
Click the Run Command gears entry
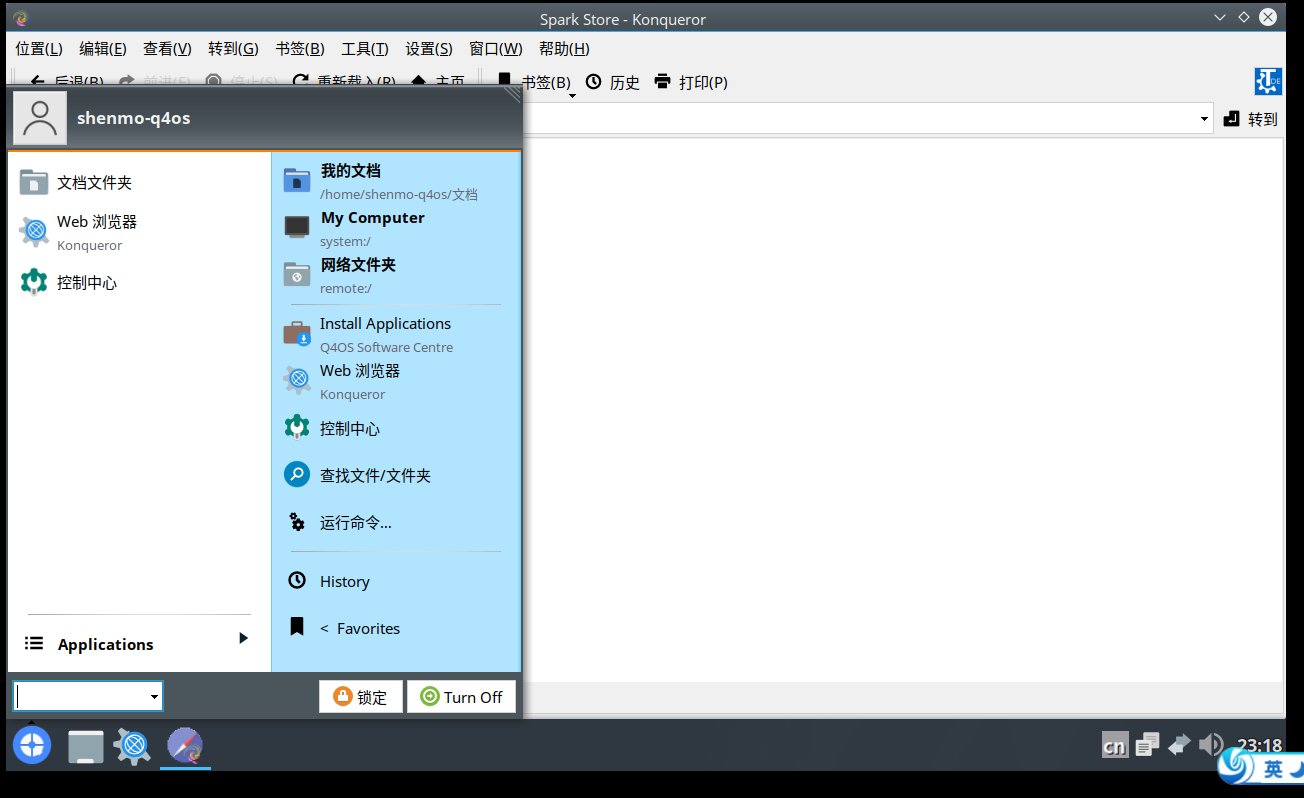[x=355, y=522]
